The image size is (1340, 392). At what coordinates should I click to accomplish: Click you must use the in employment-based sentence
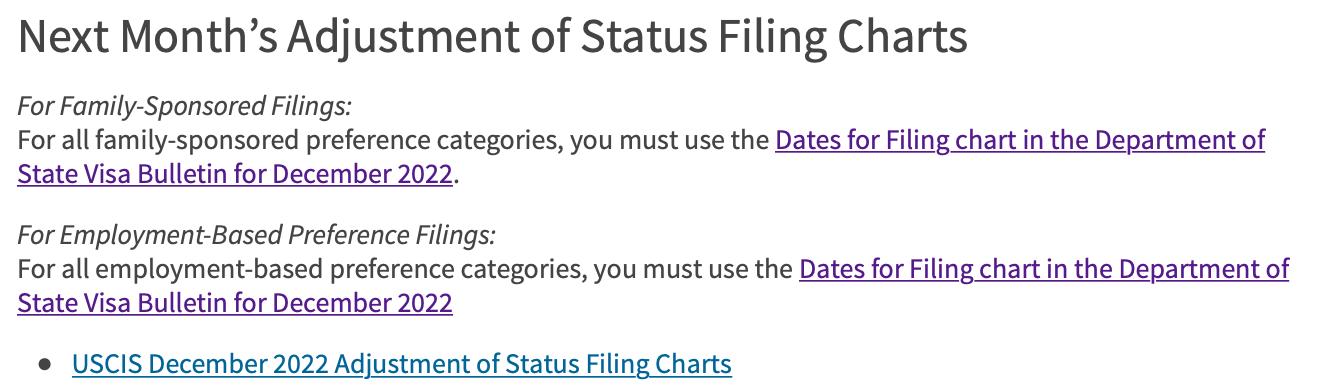point(694,270)
